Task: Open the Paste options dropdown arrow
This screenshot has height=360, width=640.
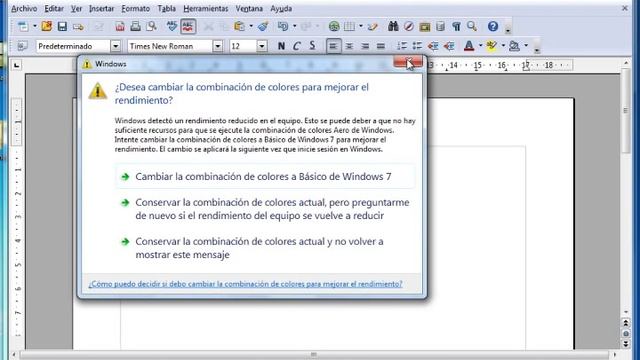Action: 251,27
